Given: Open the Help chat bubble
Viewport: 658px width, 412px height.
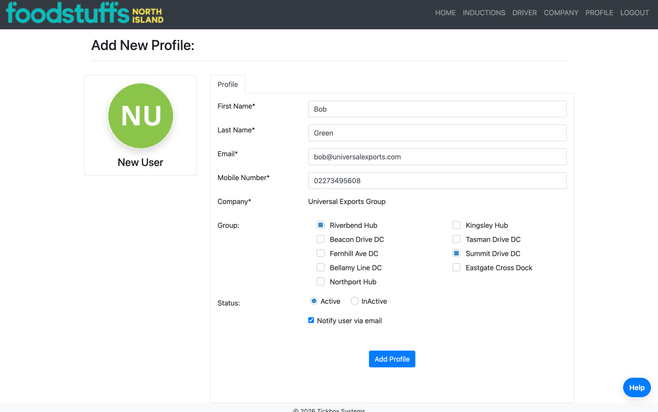Looking at the screenshot, I should pyautogui.click(x=637, y=388).
